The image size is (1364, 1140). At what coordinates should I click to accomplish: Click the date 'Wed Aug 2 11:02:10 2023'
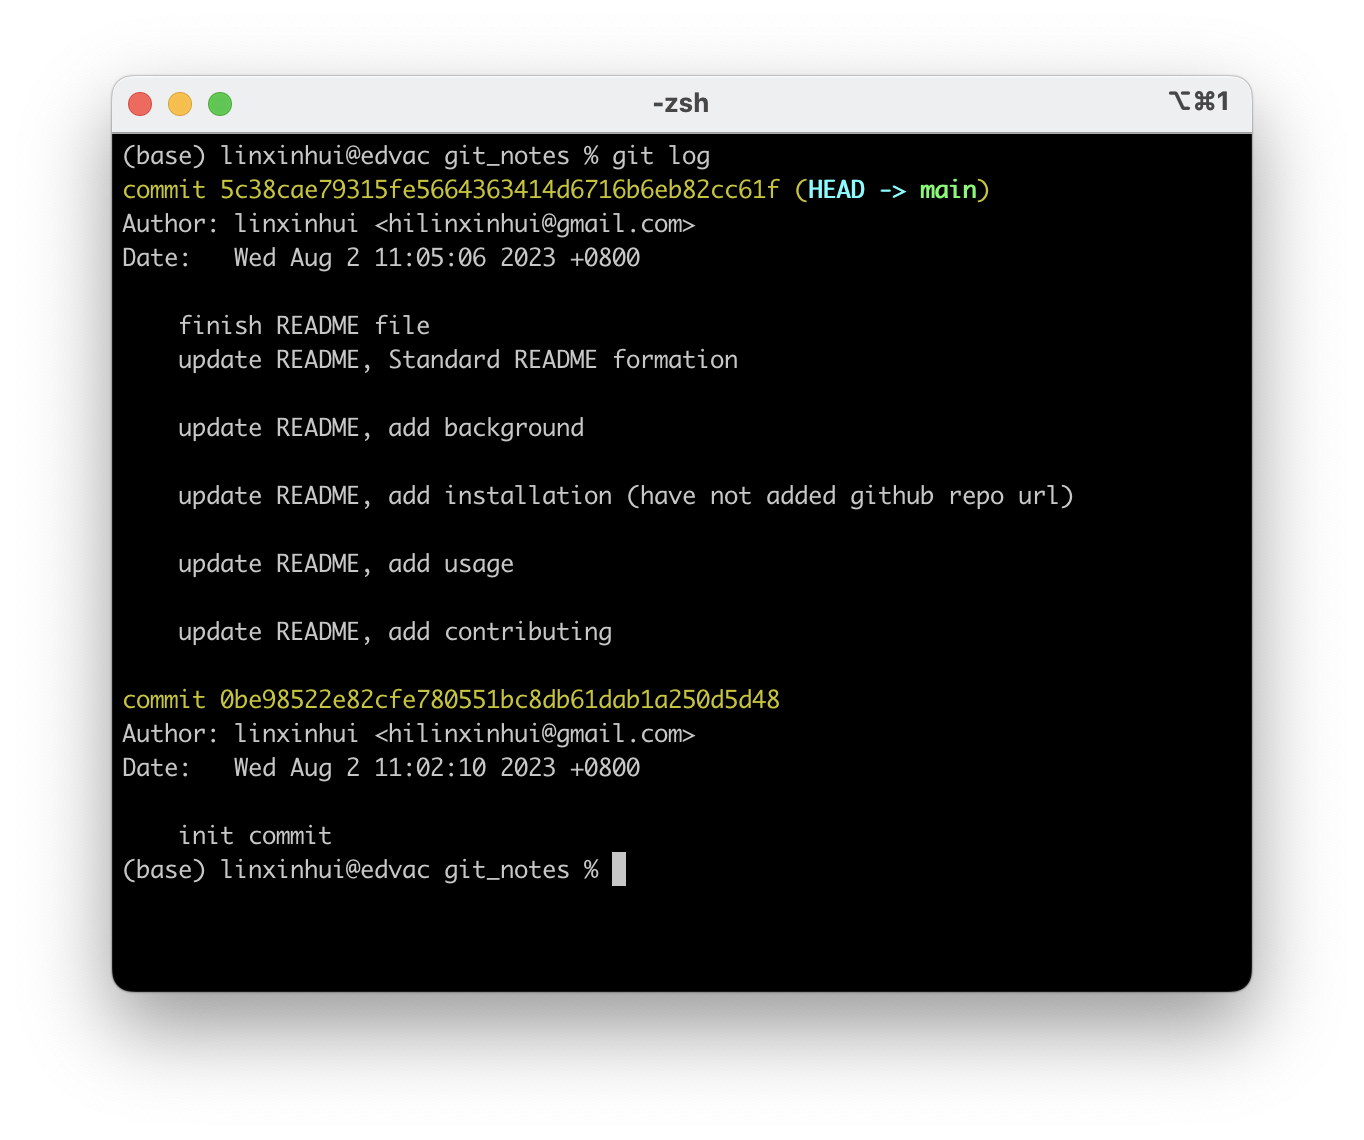pos(394,768)
